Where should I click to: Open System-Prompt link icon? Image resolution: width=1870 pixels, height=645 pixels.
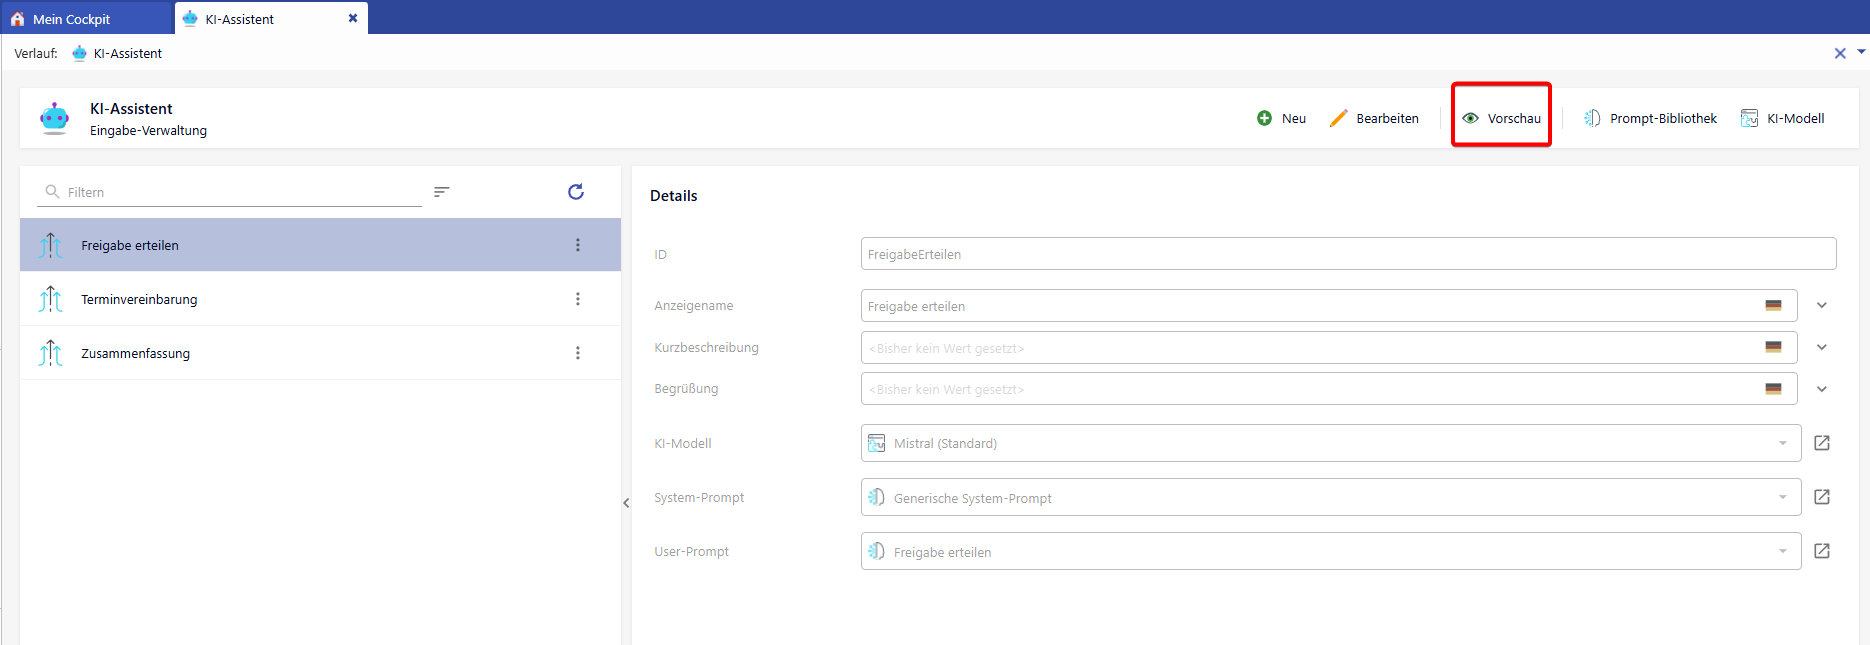[x=1822, y=497]
